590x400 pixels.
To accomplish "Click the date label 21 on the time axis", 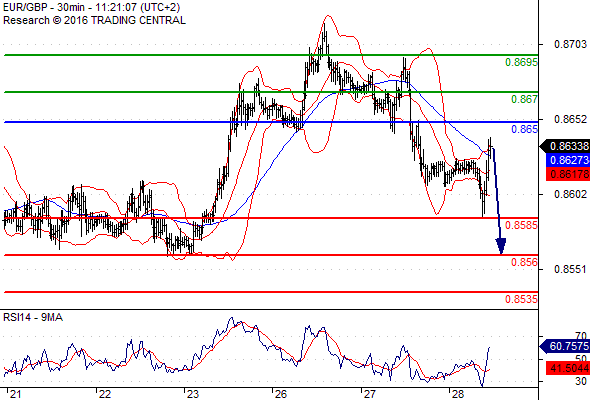I will (x=15, y=394).
